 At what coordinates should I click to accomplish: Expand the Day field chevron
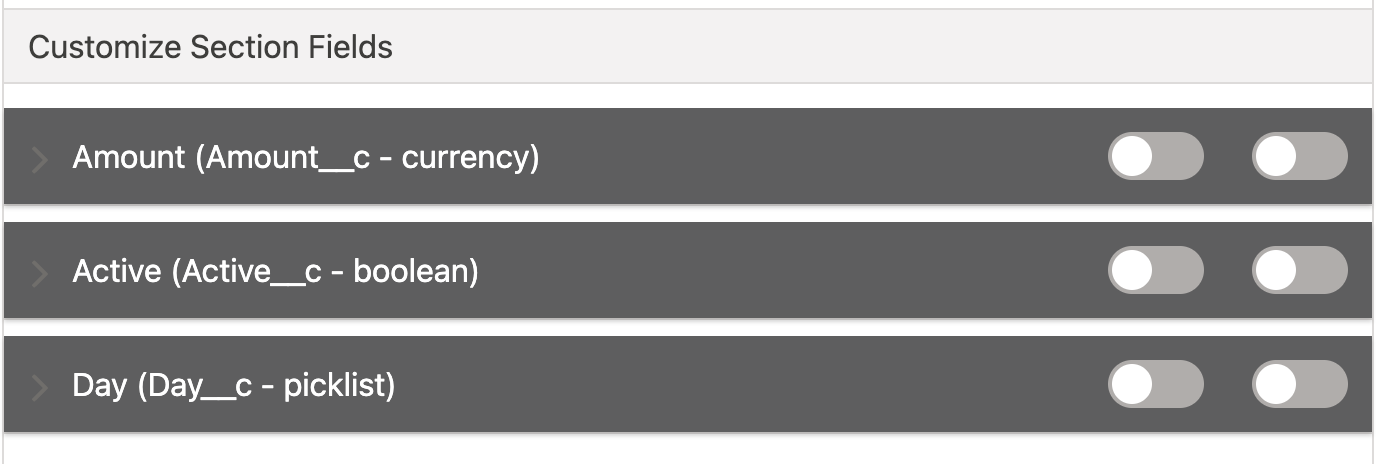tap(40, 386)
